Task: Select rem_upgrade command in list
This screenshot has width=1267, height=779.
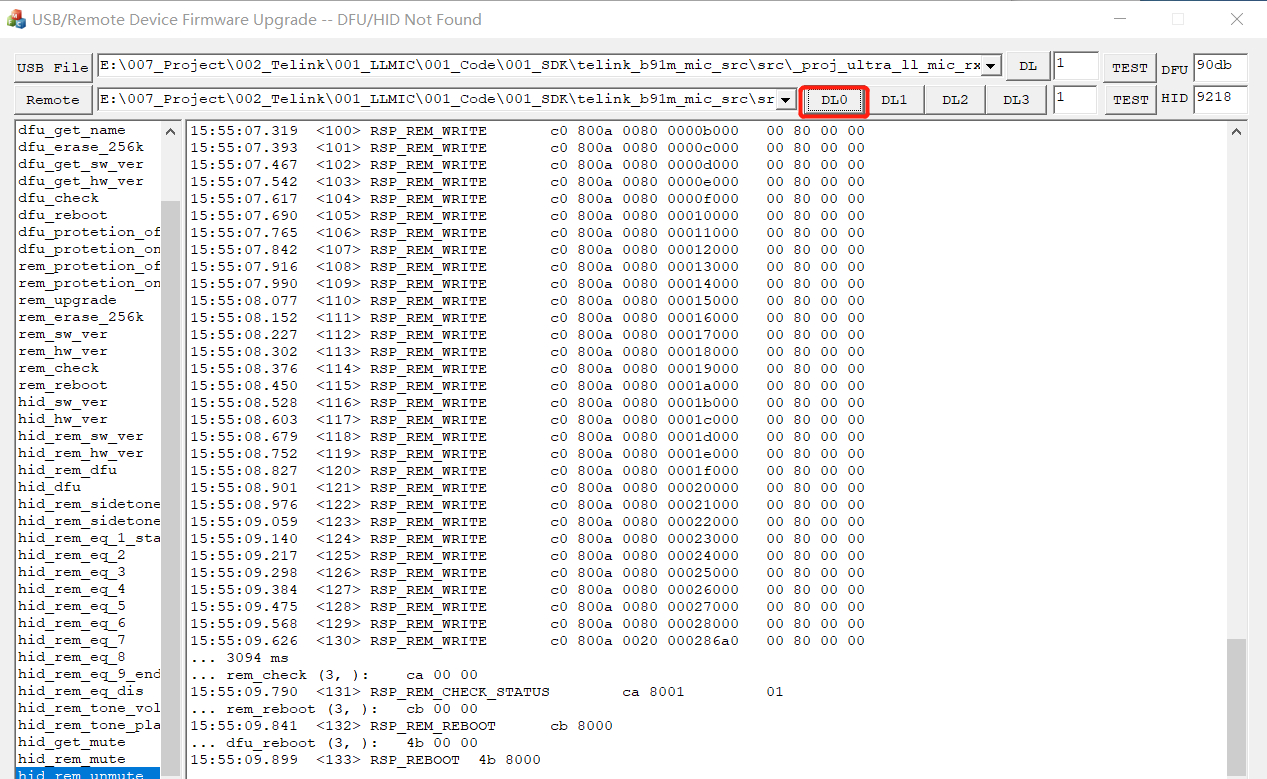Action: point(67,300)
